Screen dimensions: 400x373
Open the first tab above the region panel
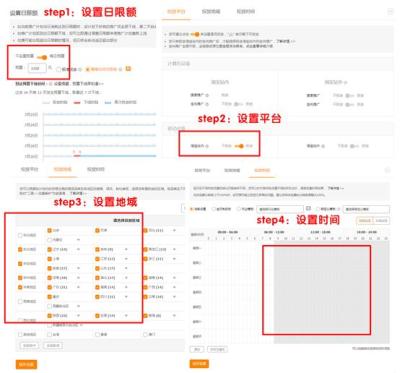pyautogui.click(x=30, y=169)
